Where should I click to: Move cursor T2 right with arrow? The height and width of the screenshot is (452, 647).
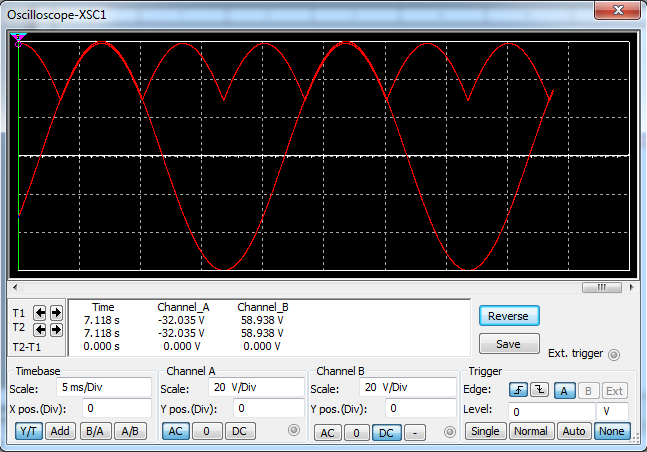tap(56, 329)
